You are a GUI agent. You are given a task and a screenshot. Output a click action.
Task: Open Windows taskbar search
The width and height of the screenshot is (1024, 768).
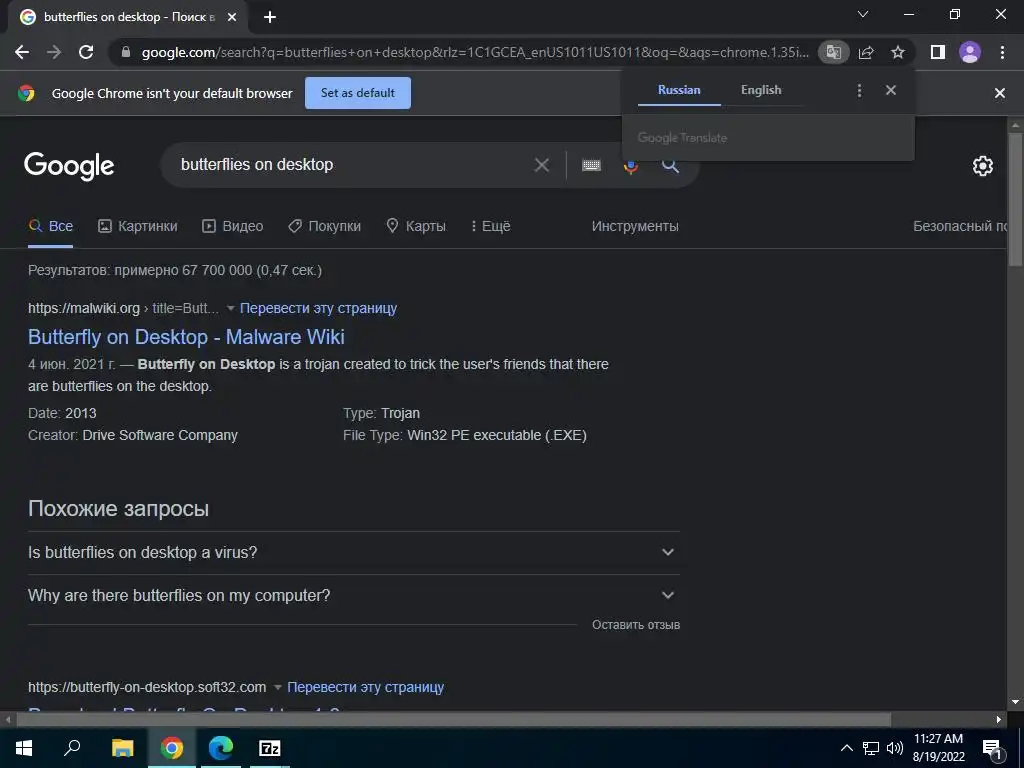click(x=72, y=748)
